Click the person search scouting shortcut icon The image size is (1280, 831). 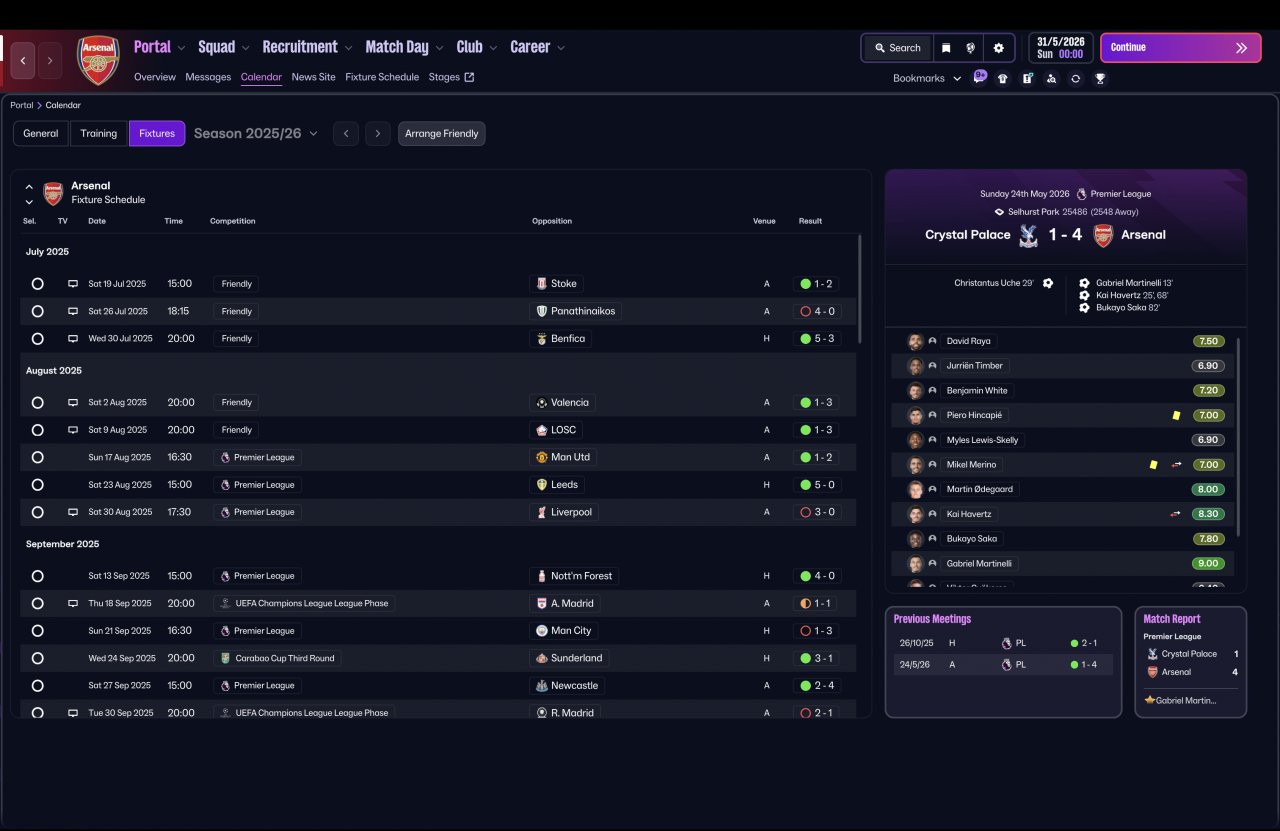tap(1051, 78)
